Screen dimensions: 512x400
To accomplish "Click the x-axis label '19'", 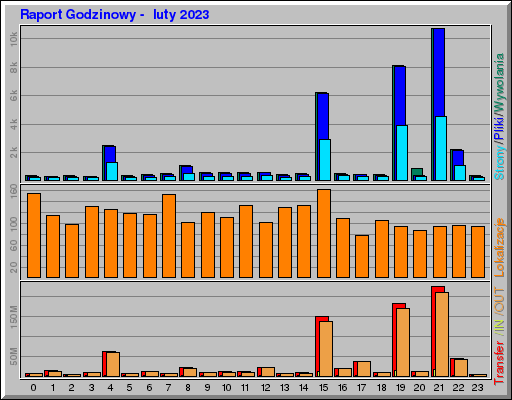I will (x=400, y=388).
